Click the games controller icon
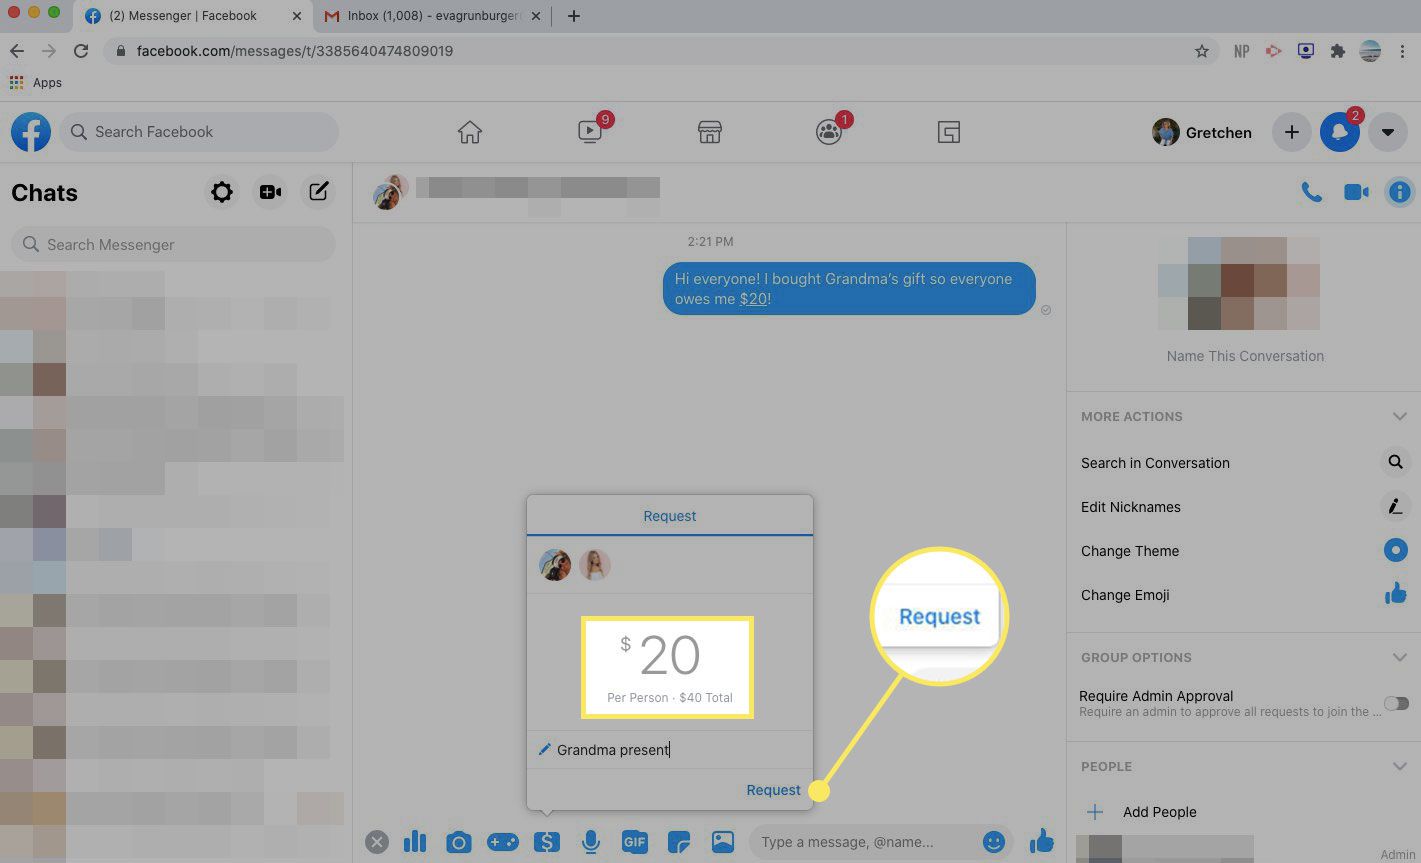Image resolution: width=1421 pixels, height=863 pixels. tap(502, 842)
